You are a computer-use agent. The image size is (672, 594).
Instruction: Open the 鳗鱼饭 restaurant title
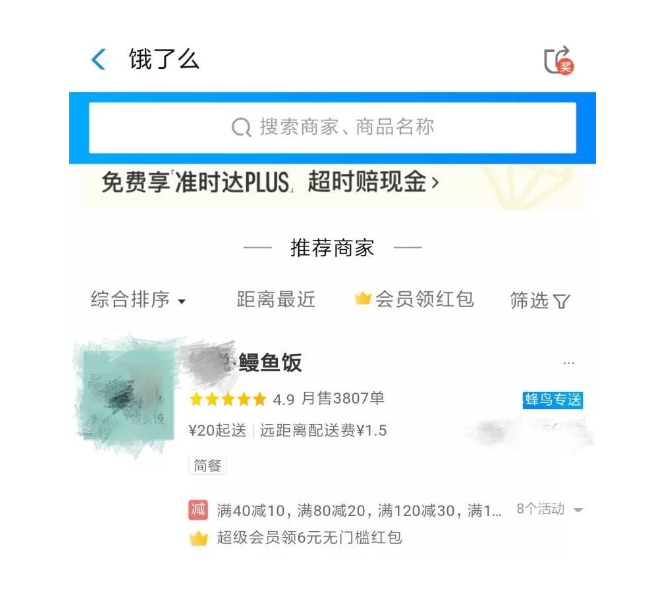[x=270, y=363]
